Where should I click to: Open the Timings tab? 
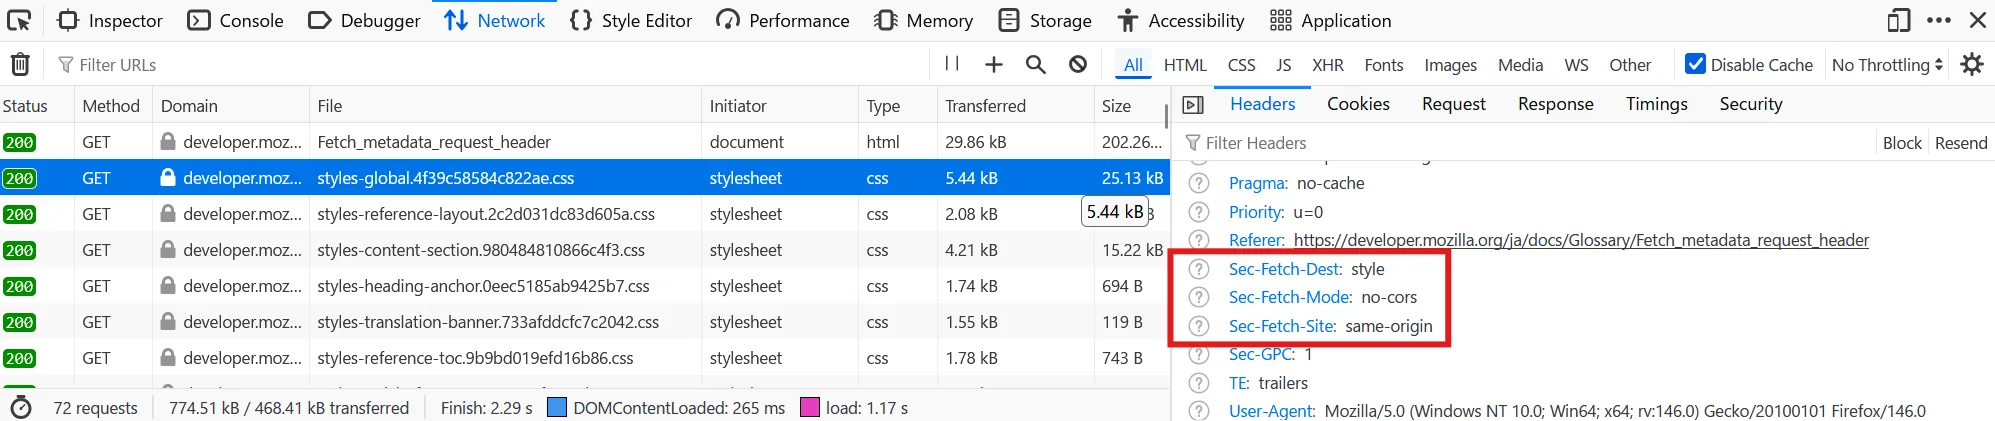1656,104
